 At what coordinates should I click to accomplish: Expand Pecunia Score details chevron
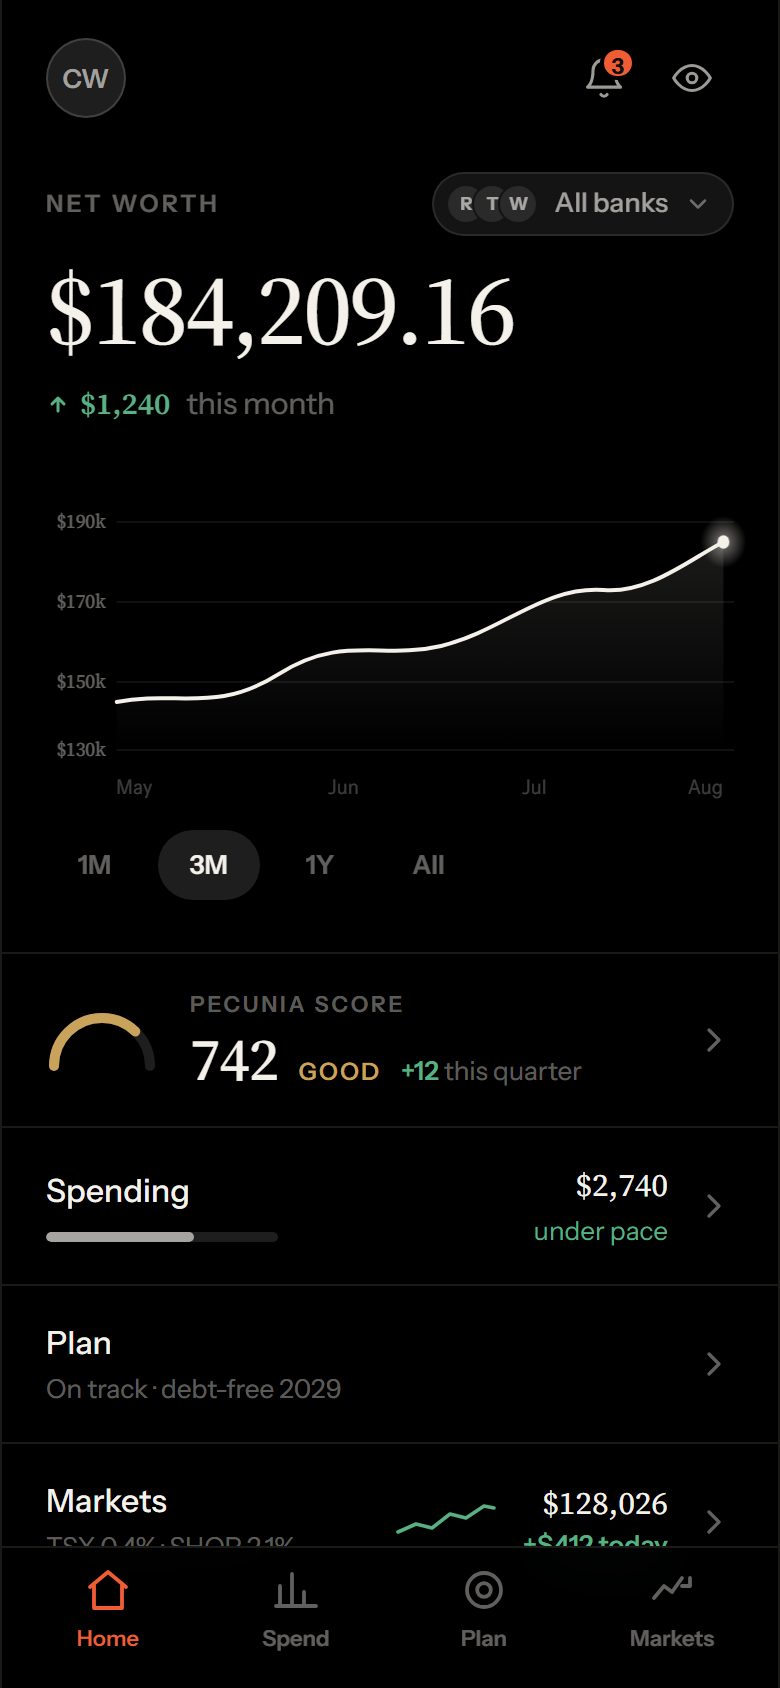click(x=713, y=1040)
